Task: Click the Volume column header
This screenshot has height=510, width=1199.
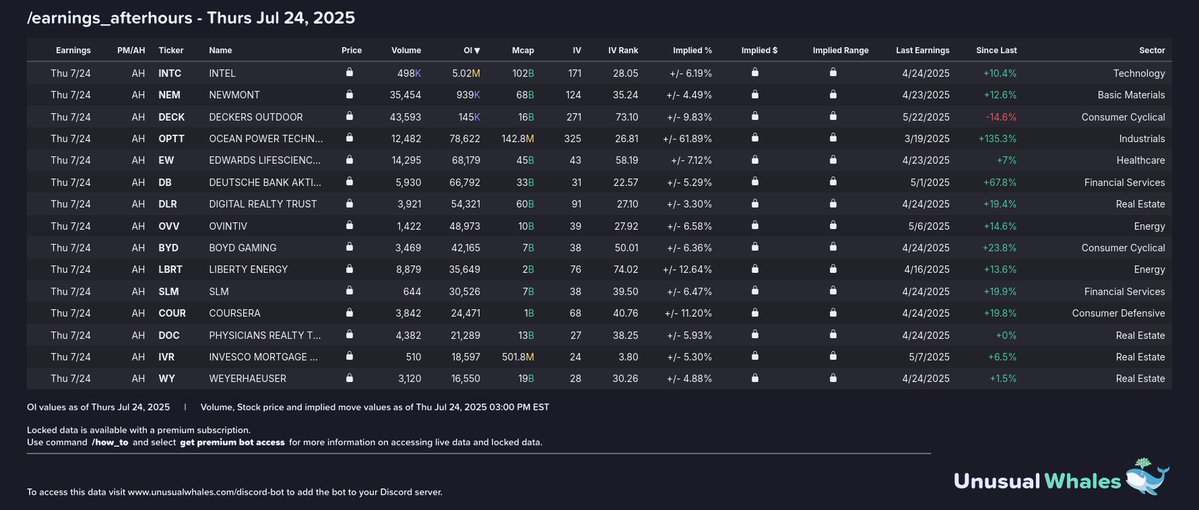Action: coord(406,50)
